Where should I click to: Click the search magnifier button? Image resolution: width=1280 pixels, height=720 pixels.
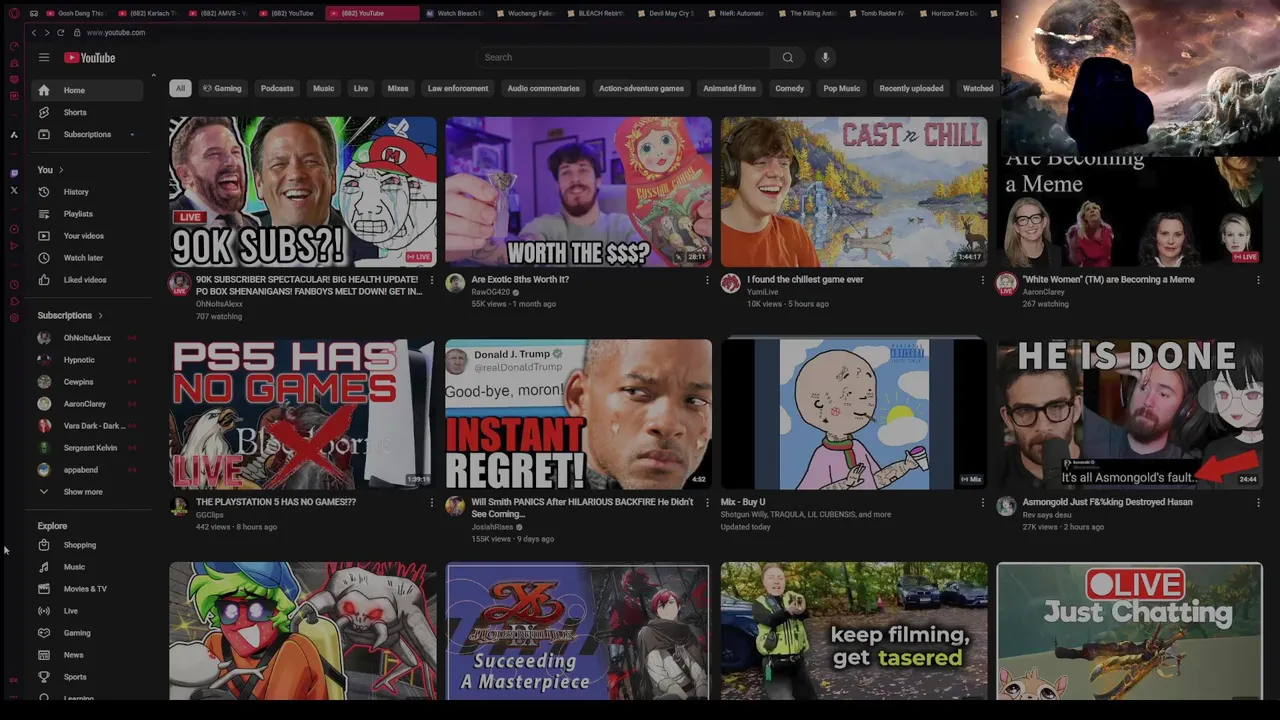coord(788,57)
